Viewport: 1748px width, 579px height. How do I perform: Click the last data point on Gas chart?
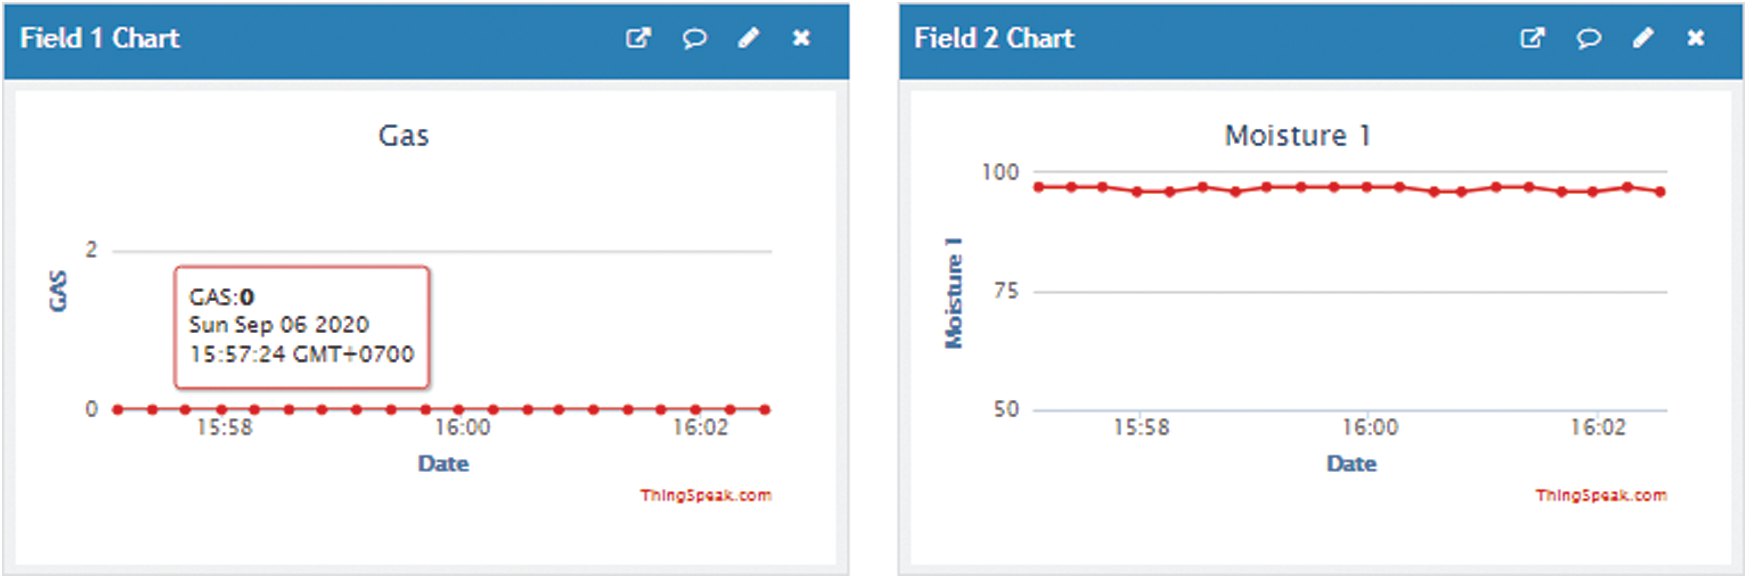click(765, 409)
